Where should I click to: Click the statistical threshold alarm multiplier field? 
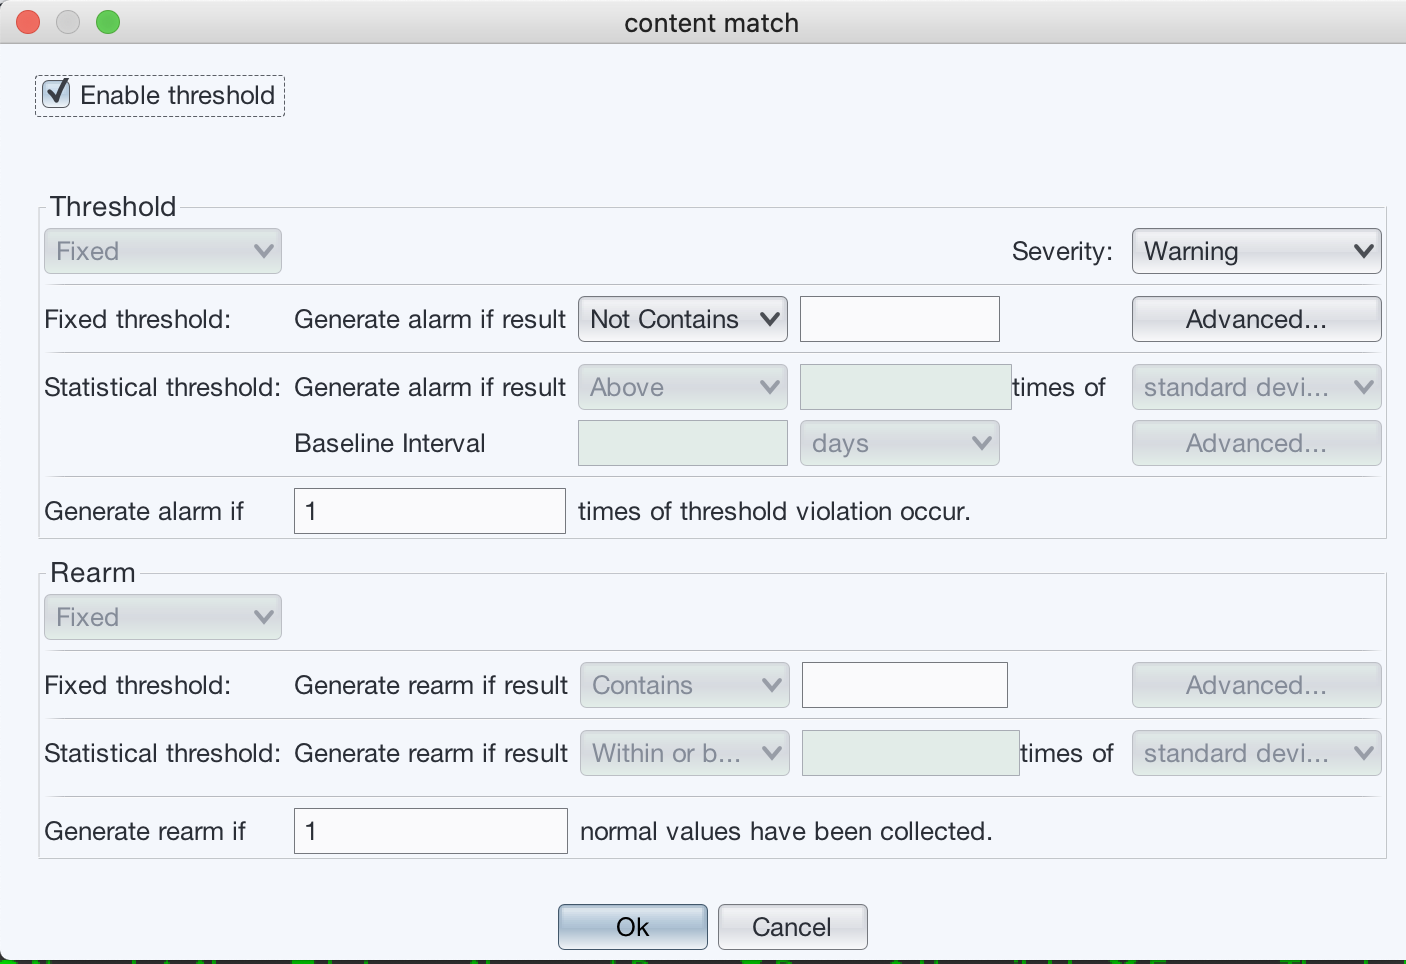pyautogui.click(x=905, y=387)
